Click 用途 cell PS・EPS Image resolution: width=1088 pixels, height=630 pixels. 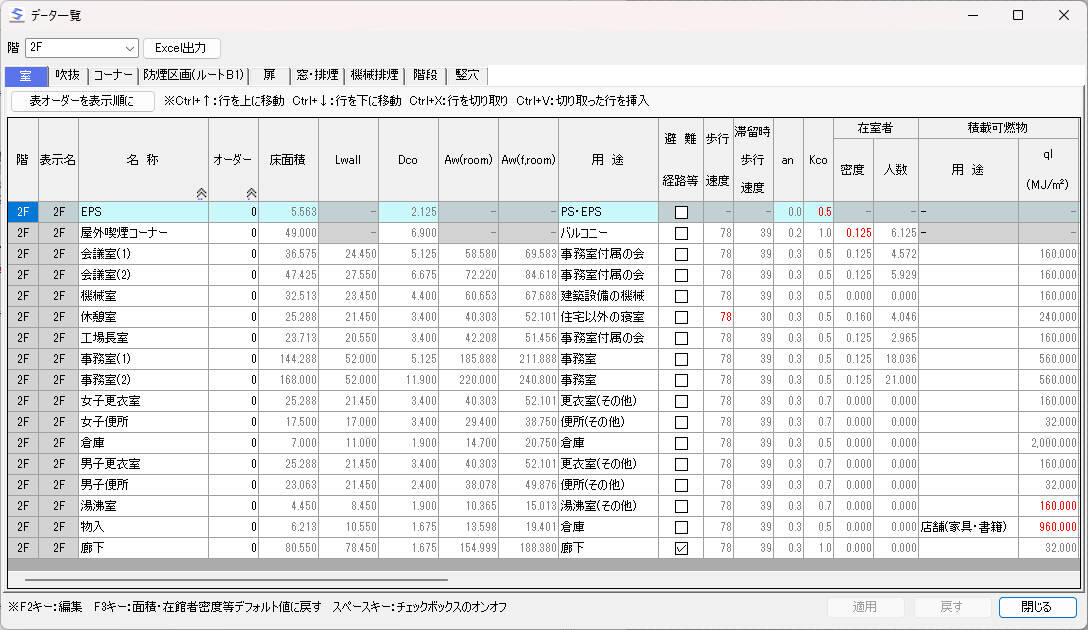coord(609,212)
